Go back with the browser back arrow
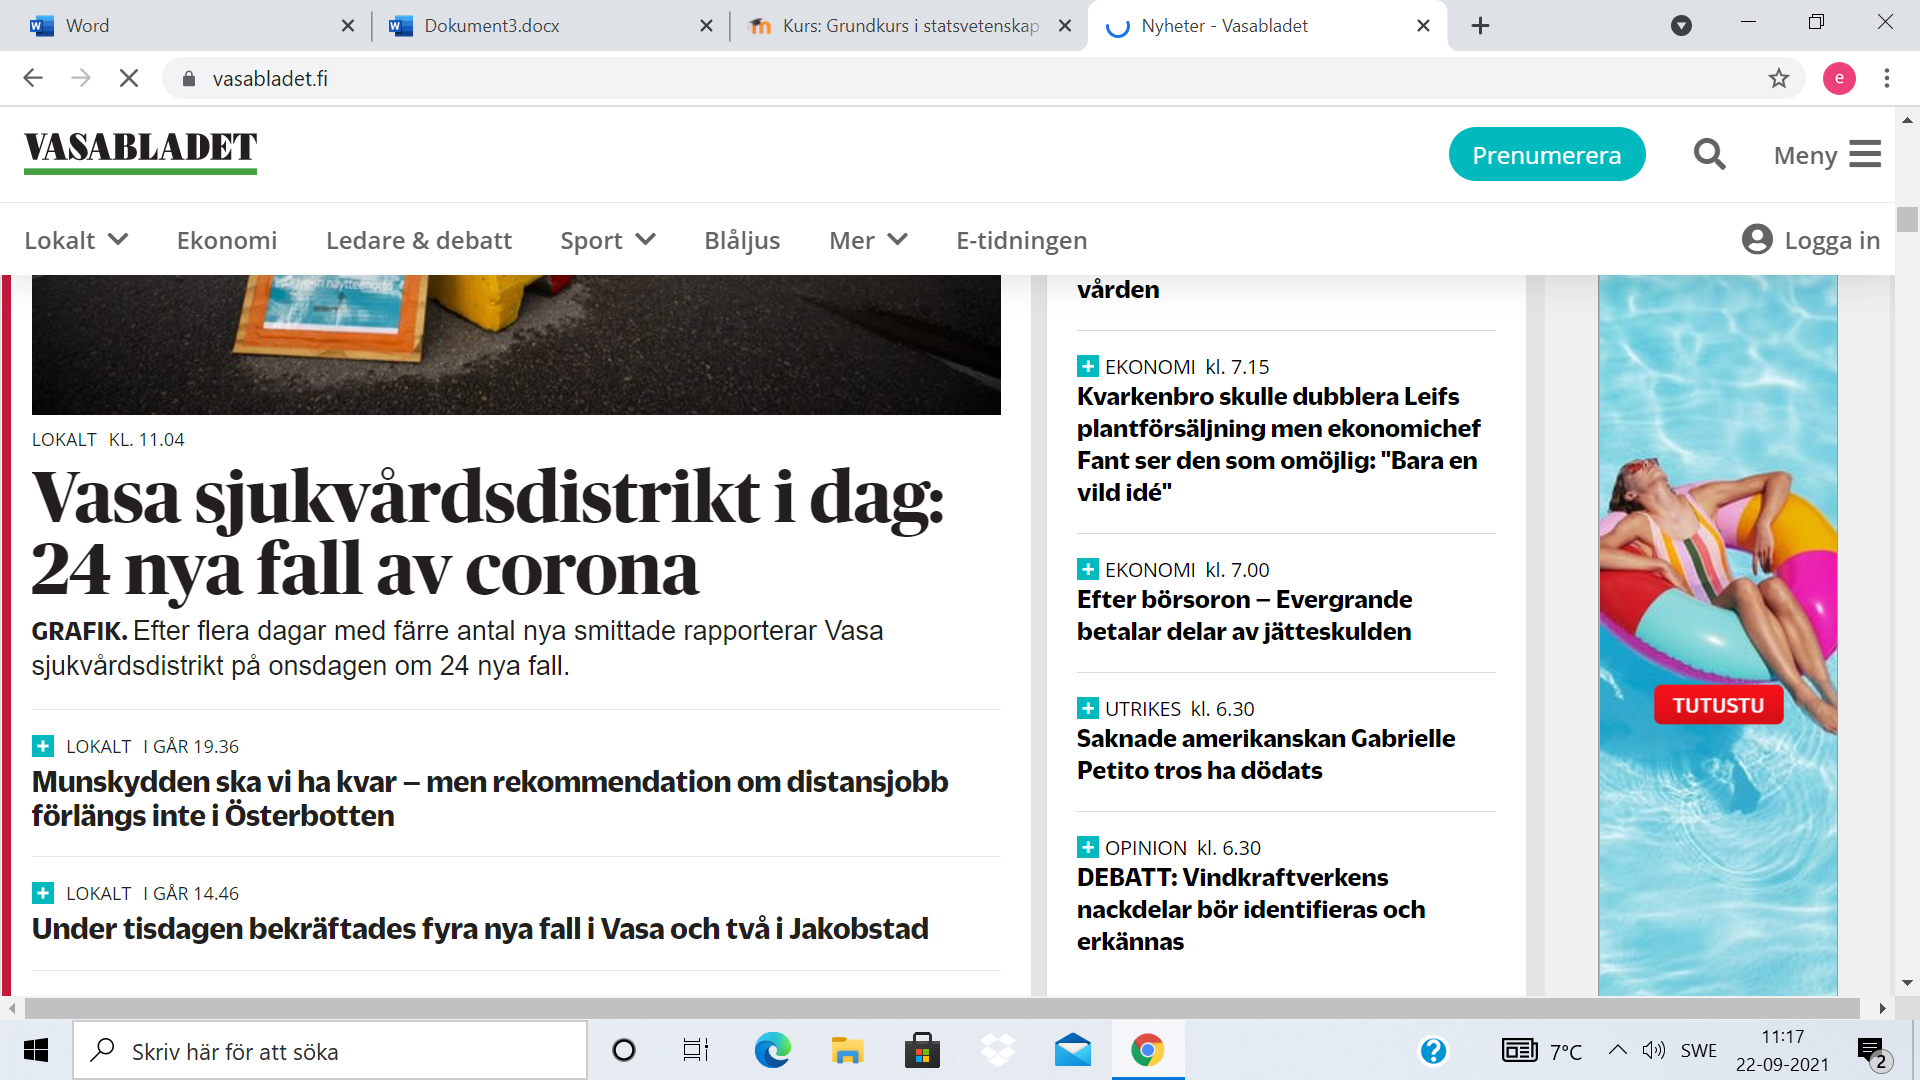This screenshot has width=1920, height=1080. (x=33, y=78)
